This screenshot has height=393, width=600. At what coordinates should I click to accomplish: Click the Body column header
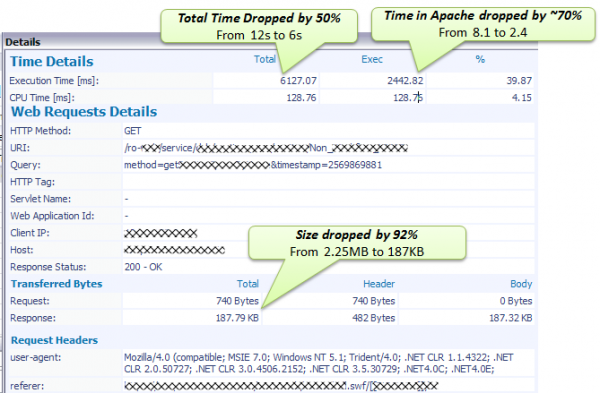[521, 284]
